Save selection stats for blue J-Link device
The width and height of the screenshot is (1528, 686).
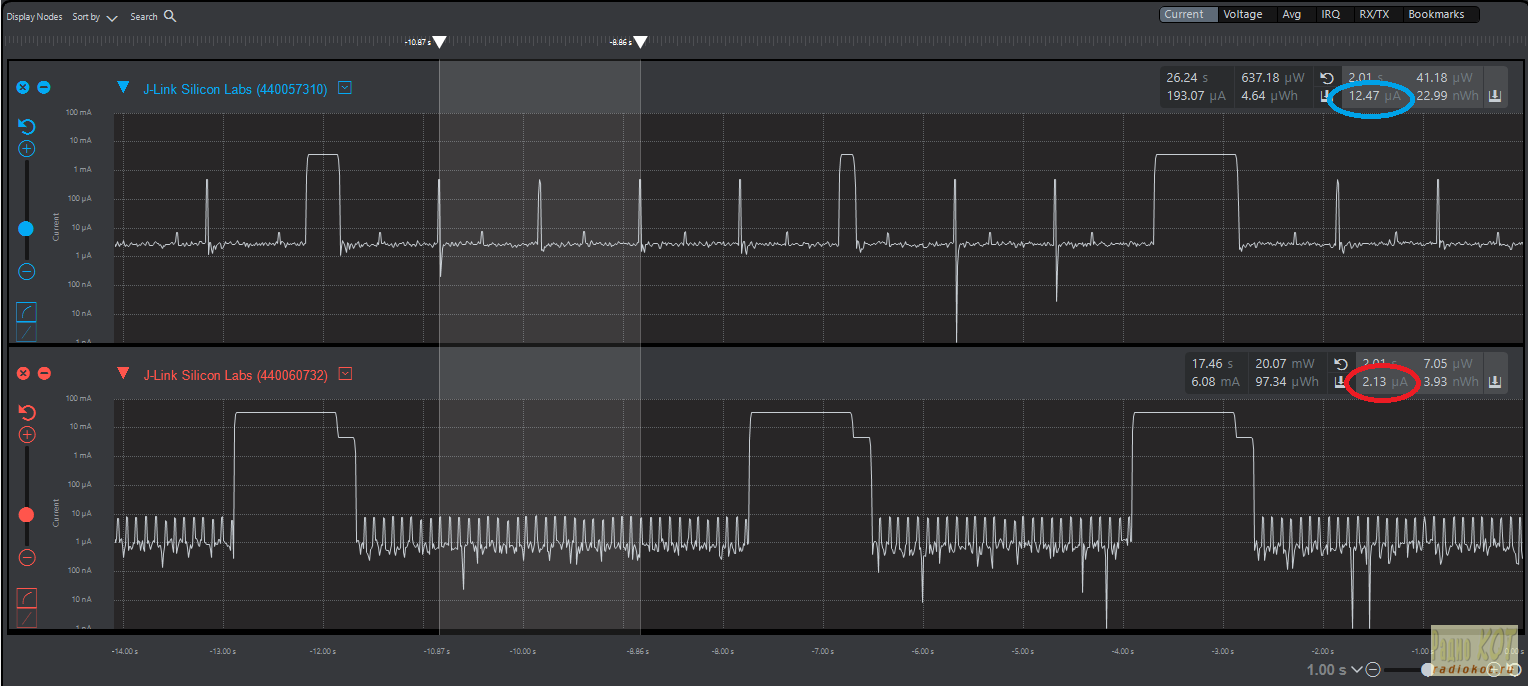point(1495,96)
